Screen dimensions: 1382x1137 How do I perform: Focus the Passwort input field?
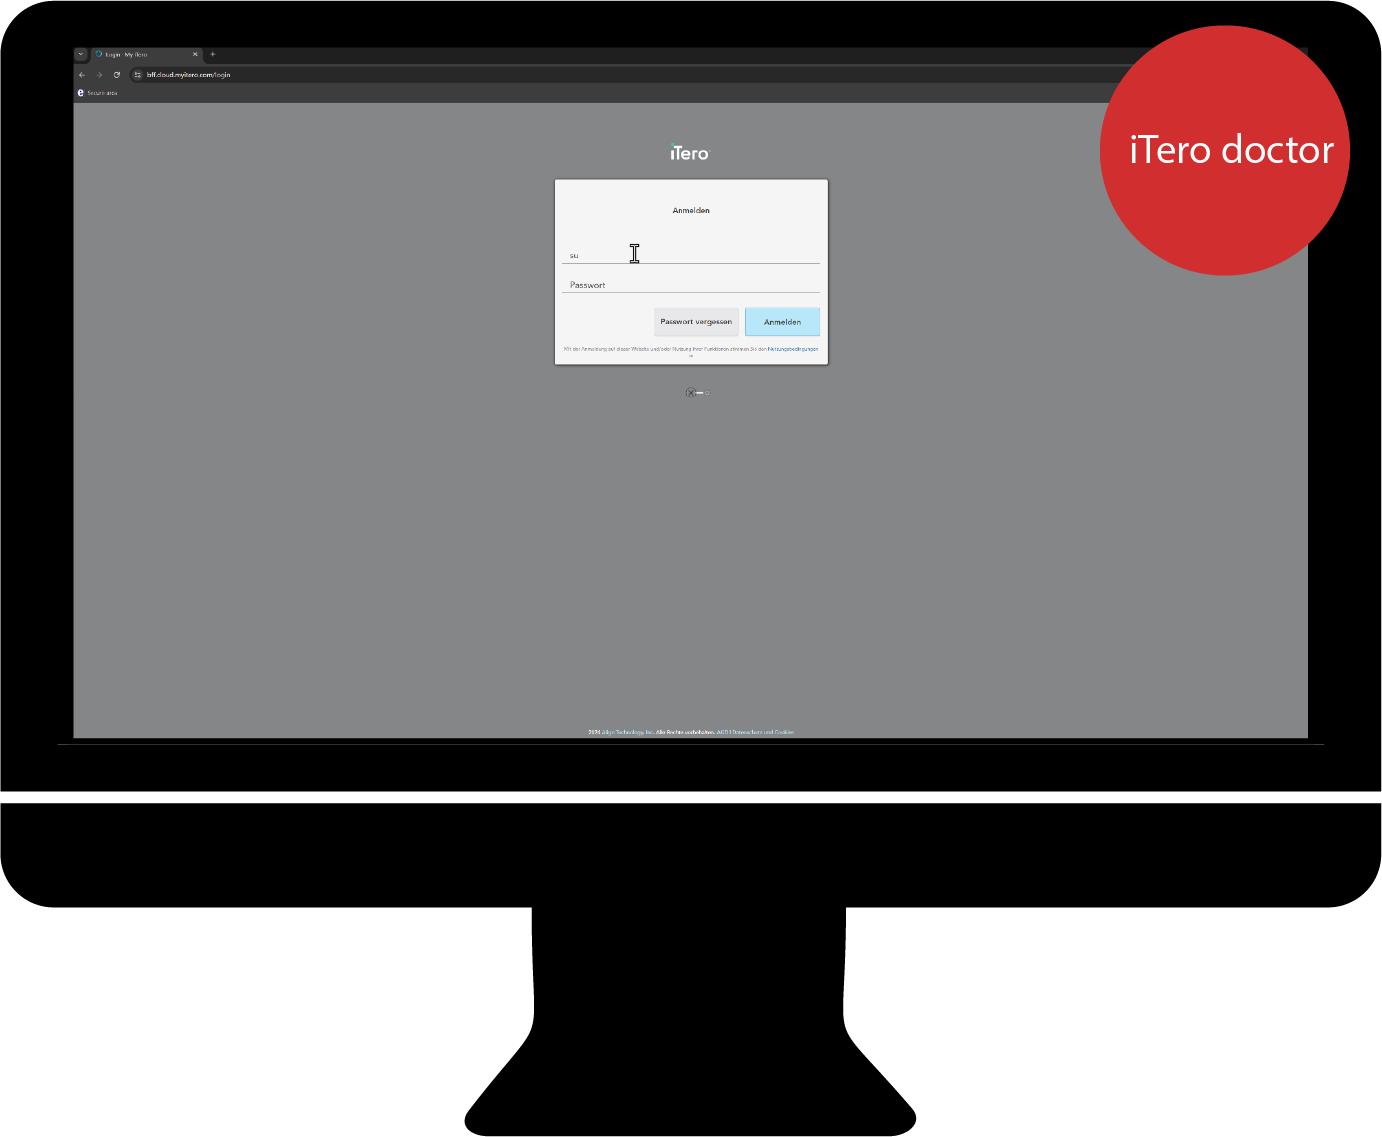point(691,285)
